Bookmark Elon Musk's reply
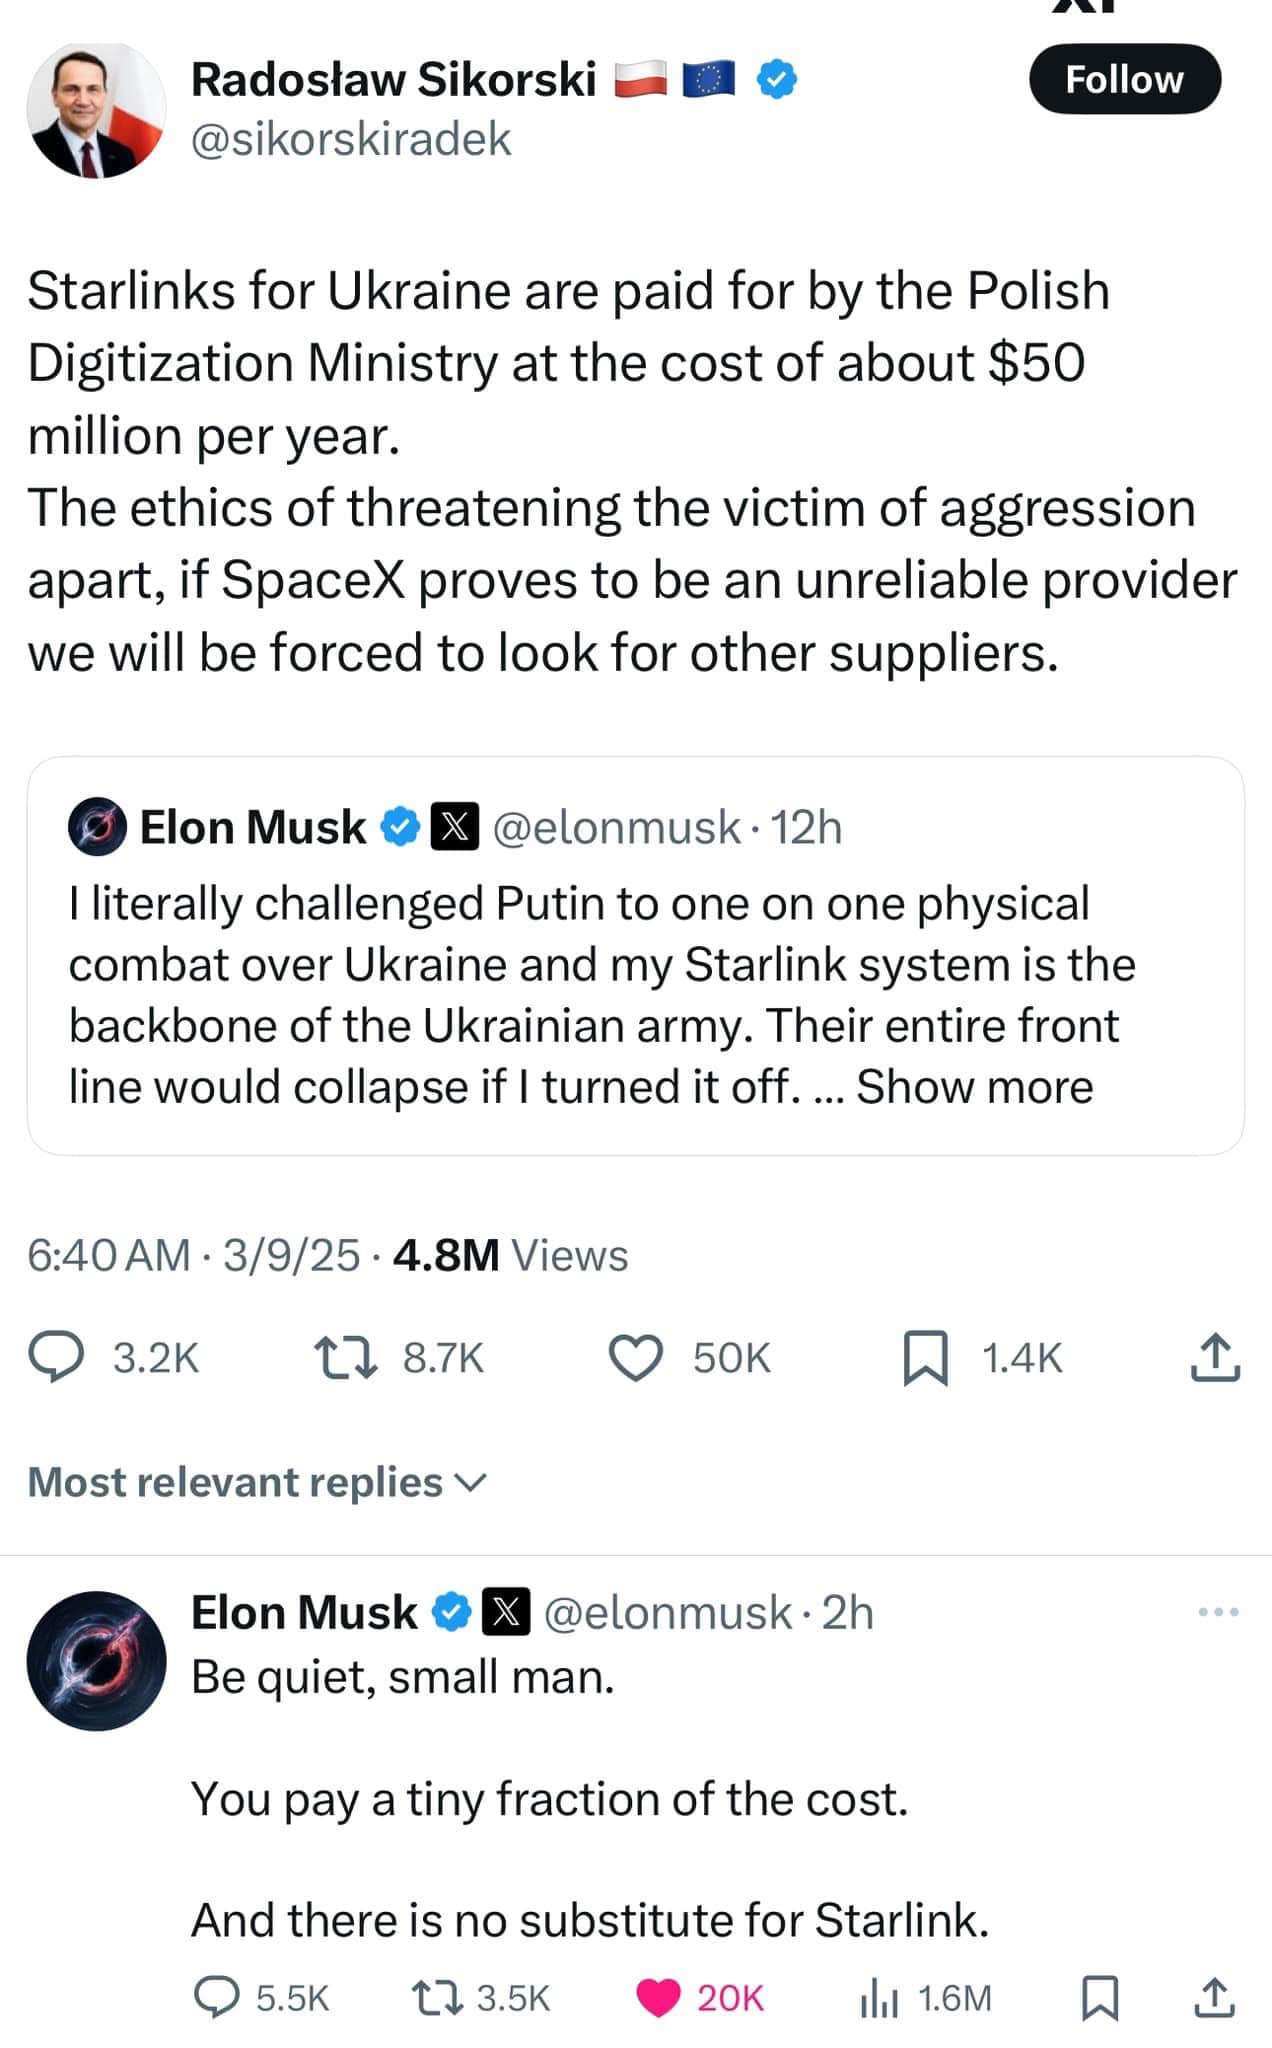1272x2048 pixels. [x=1100, y=1997]
